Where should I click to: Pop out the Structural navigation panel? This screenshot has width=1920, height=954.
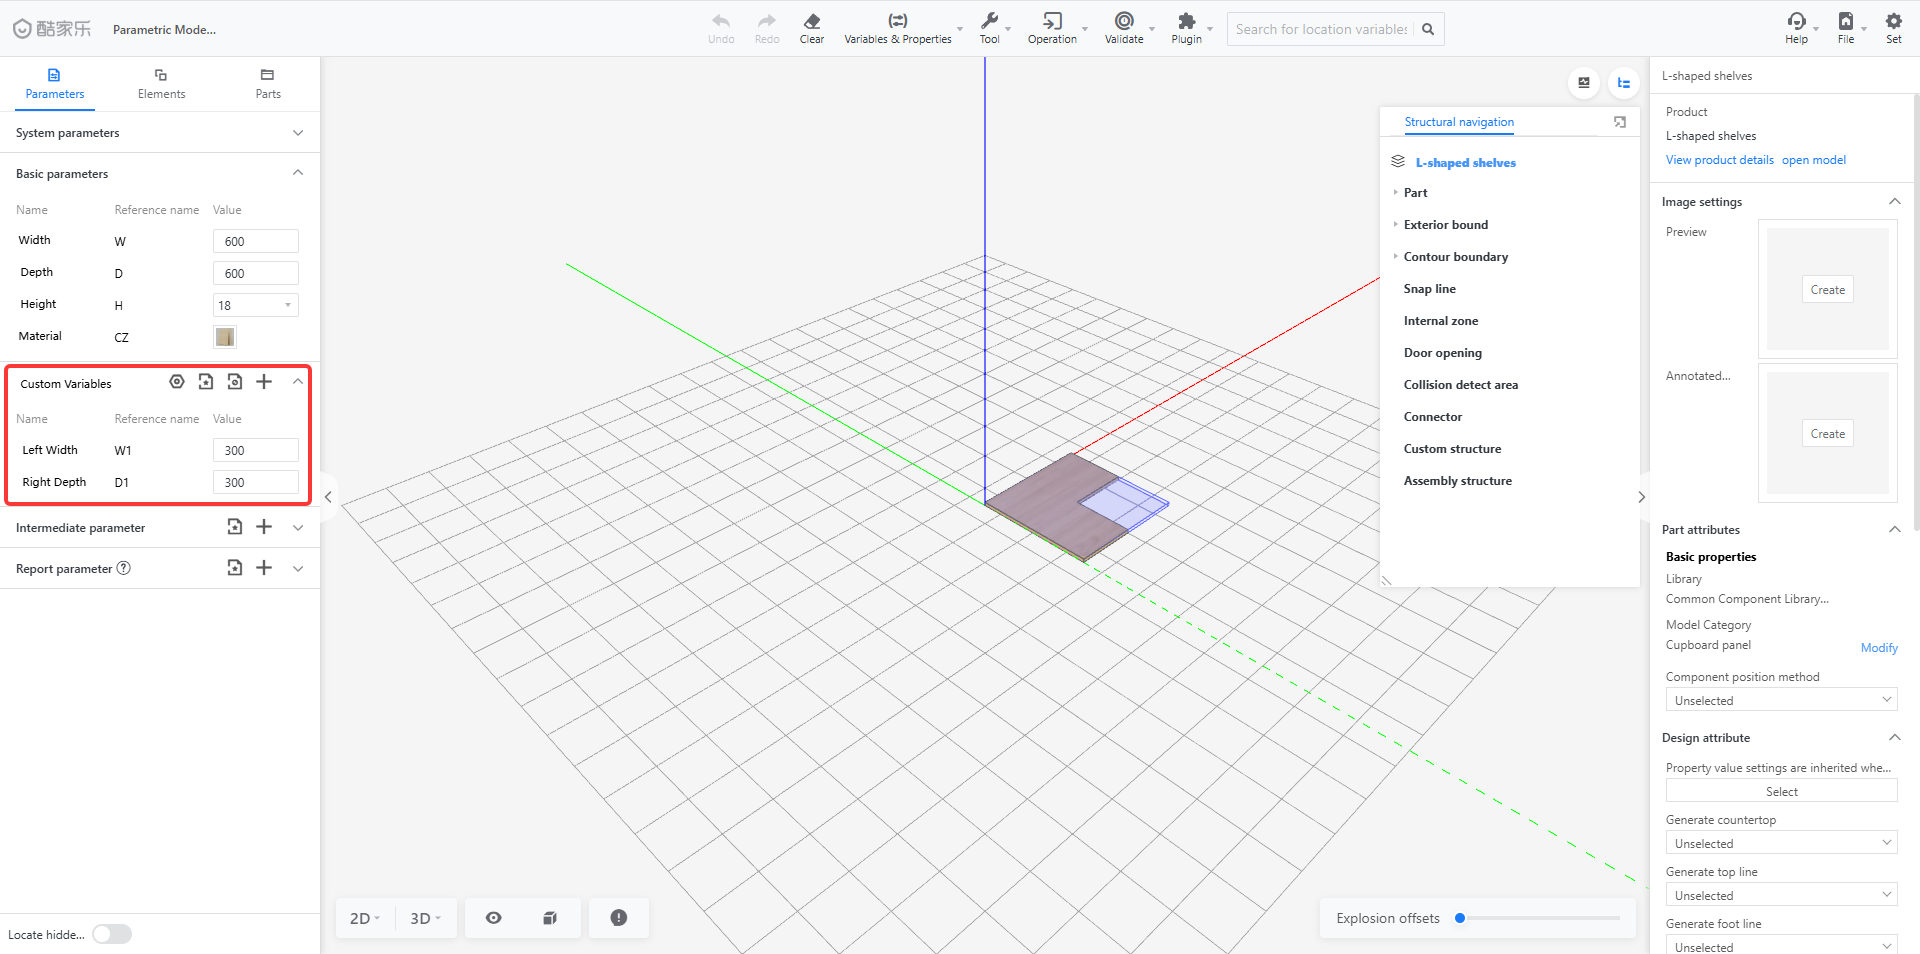click(x=1620, y=122)
